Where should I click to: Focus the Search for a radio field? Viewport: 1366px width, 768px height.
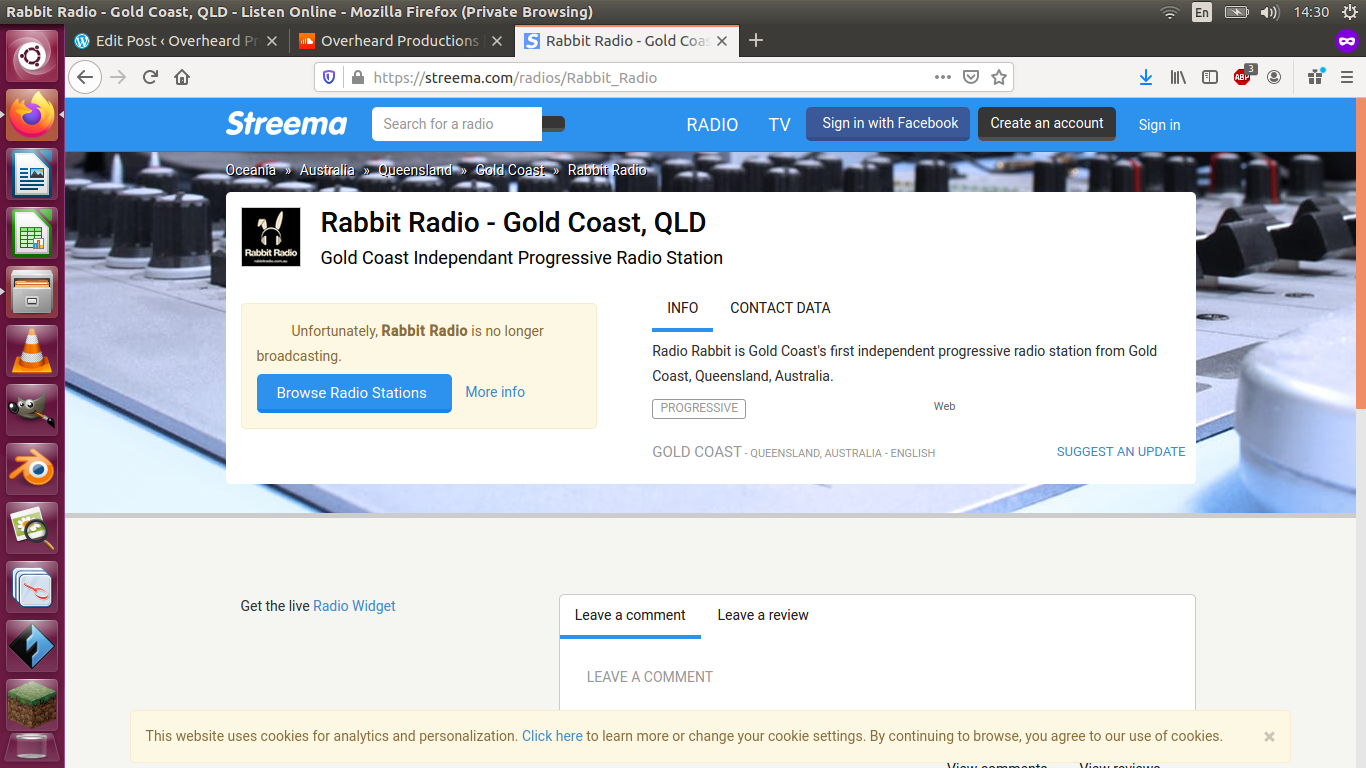coord(456,124)
